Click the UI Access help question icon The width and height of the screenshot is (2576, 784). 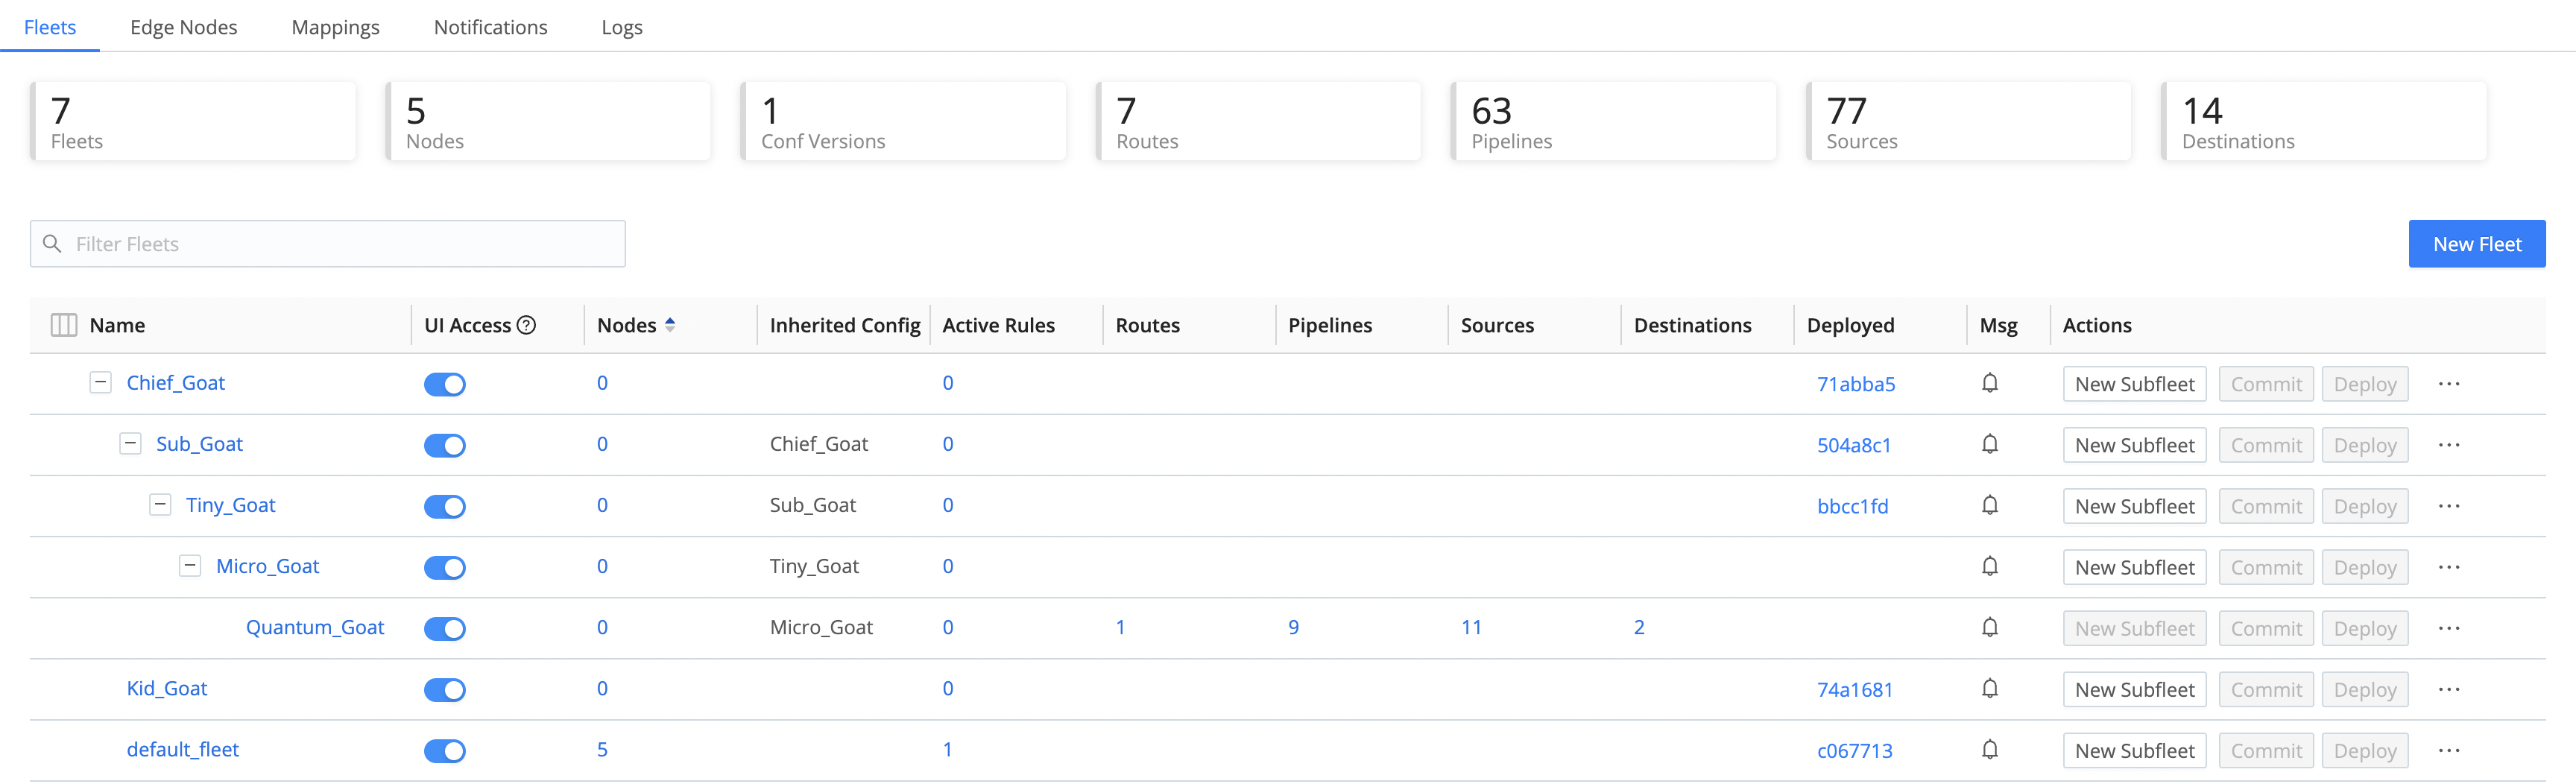tap(527, 325)
